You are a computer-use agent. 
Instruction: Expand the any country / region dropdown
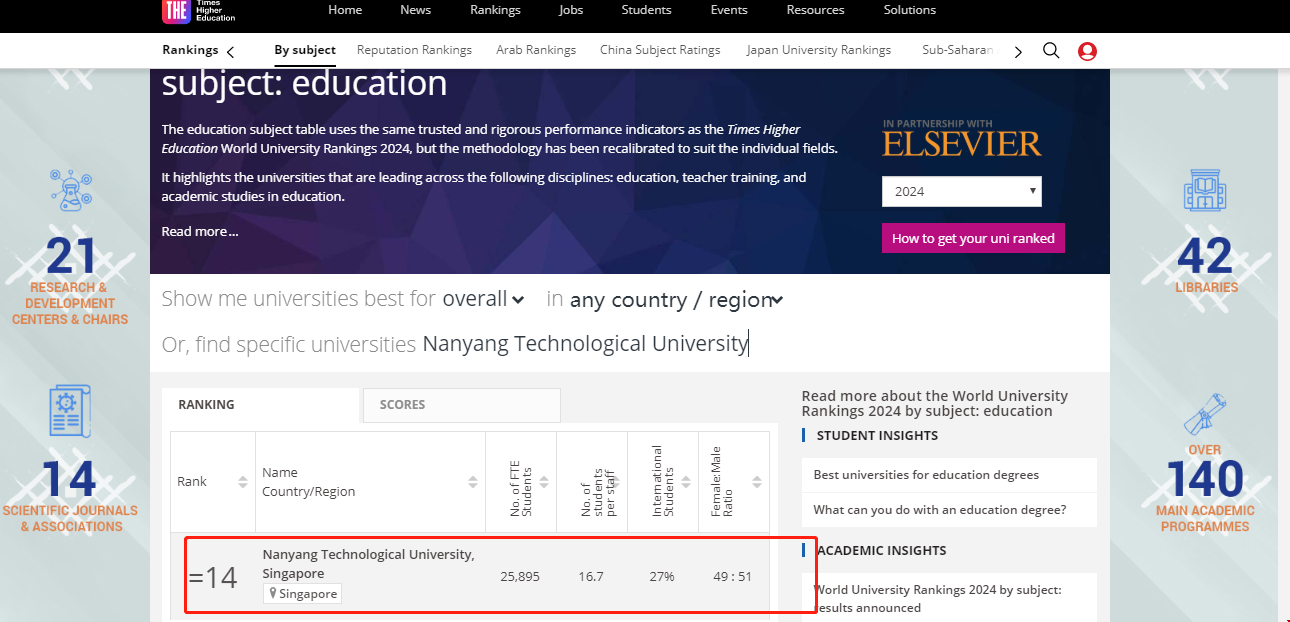pos(676,299)
